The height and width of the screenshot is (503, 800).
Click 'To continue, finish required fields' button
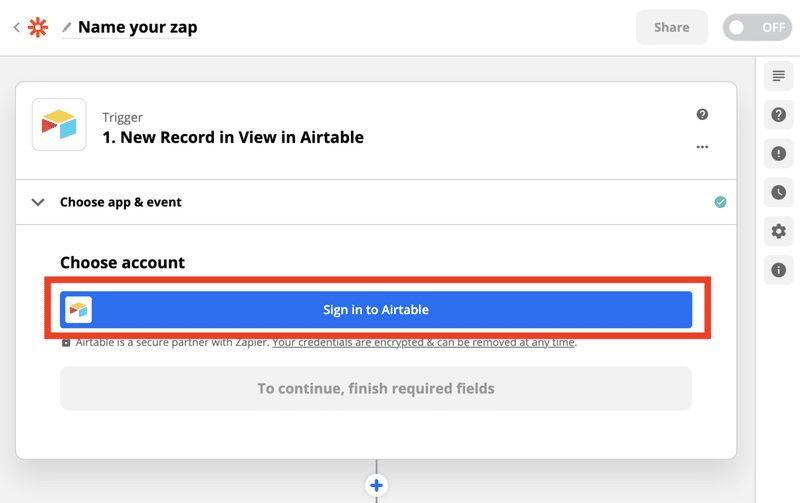pos(376,388)
